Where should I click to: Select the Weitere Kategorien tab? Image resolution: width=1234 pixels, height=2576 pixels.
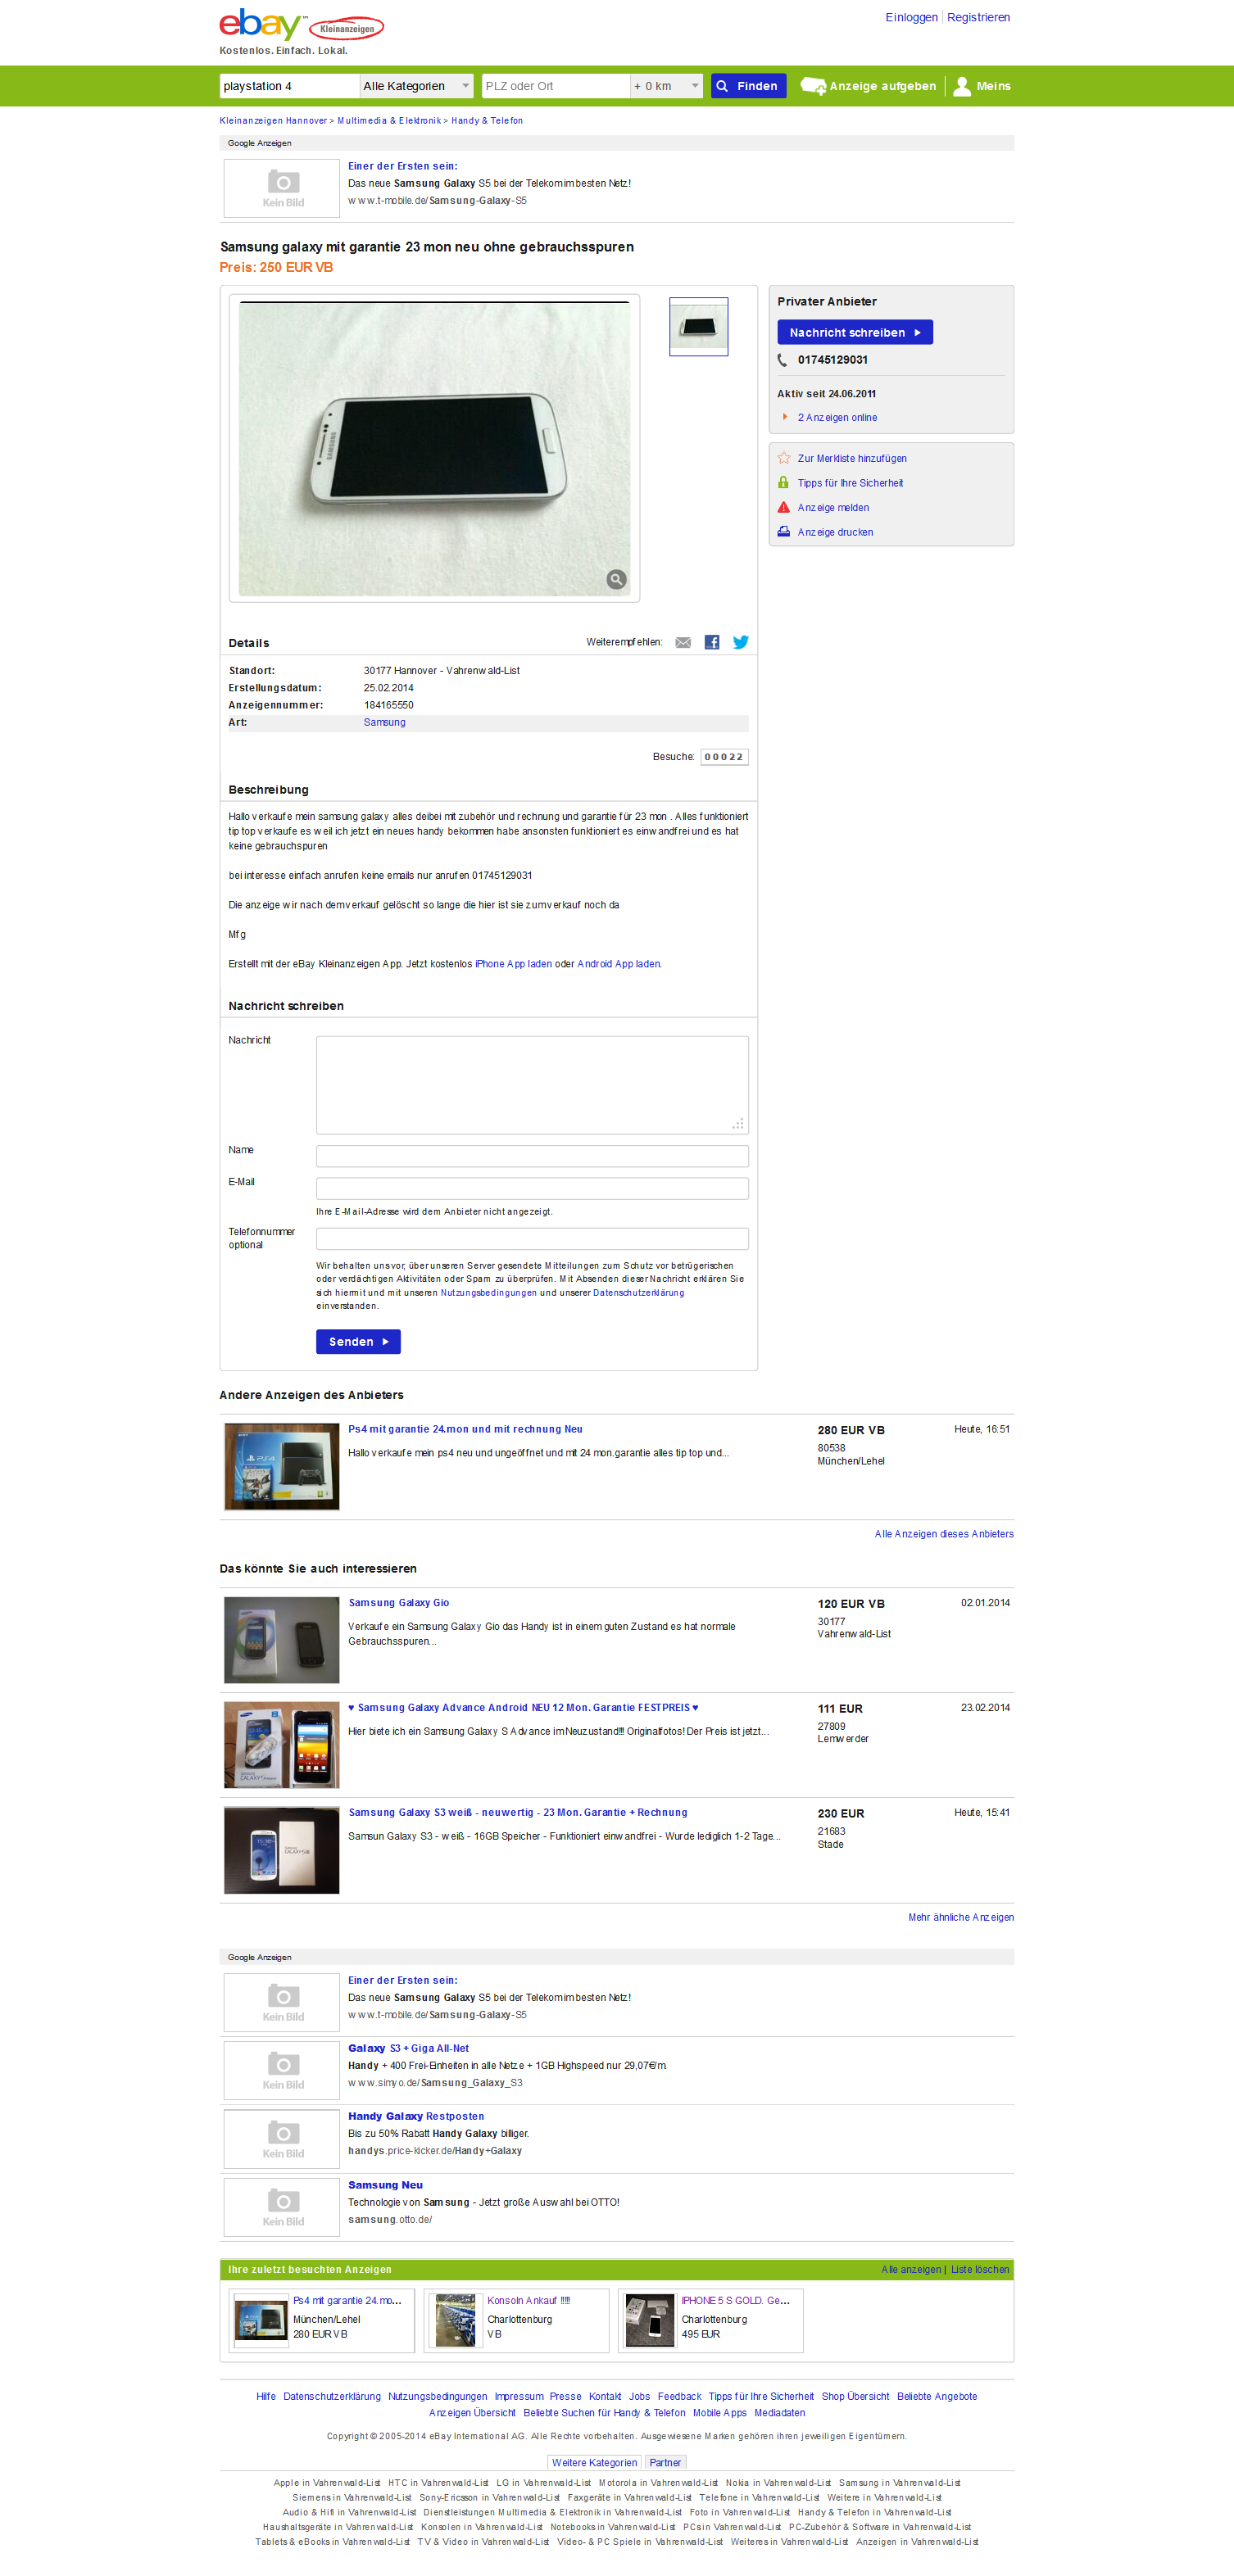pos(594,2463)
